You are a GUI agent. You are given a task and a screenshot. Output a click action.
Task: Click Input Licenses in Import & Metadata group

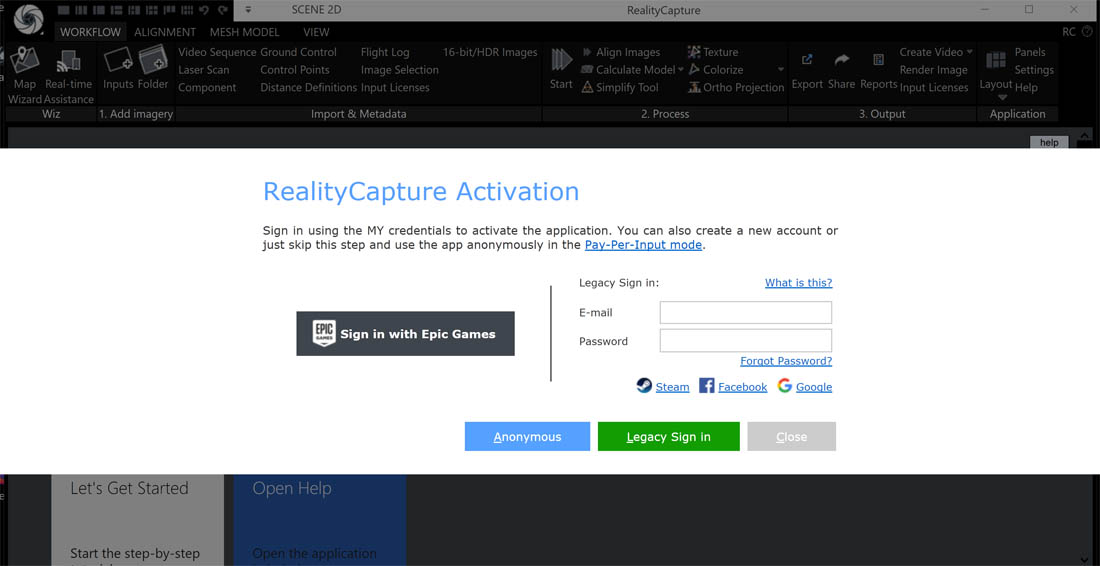(395, 87)
